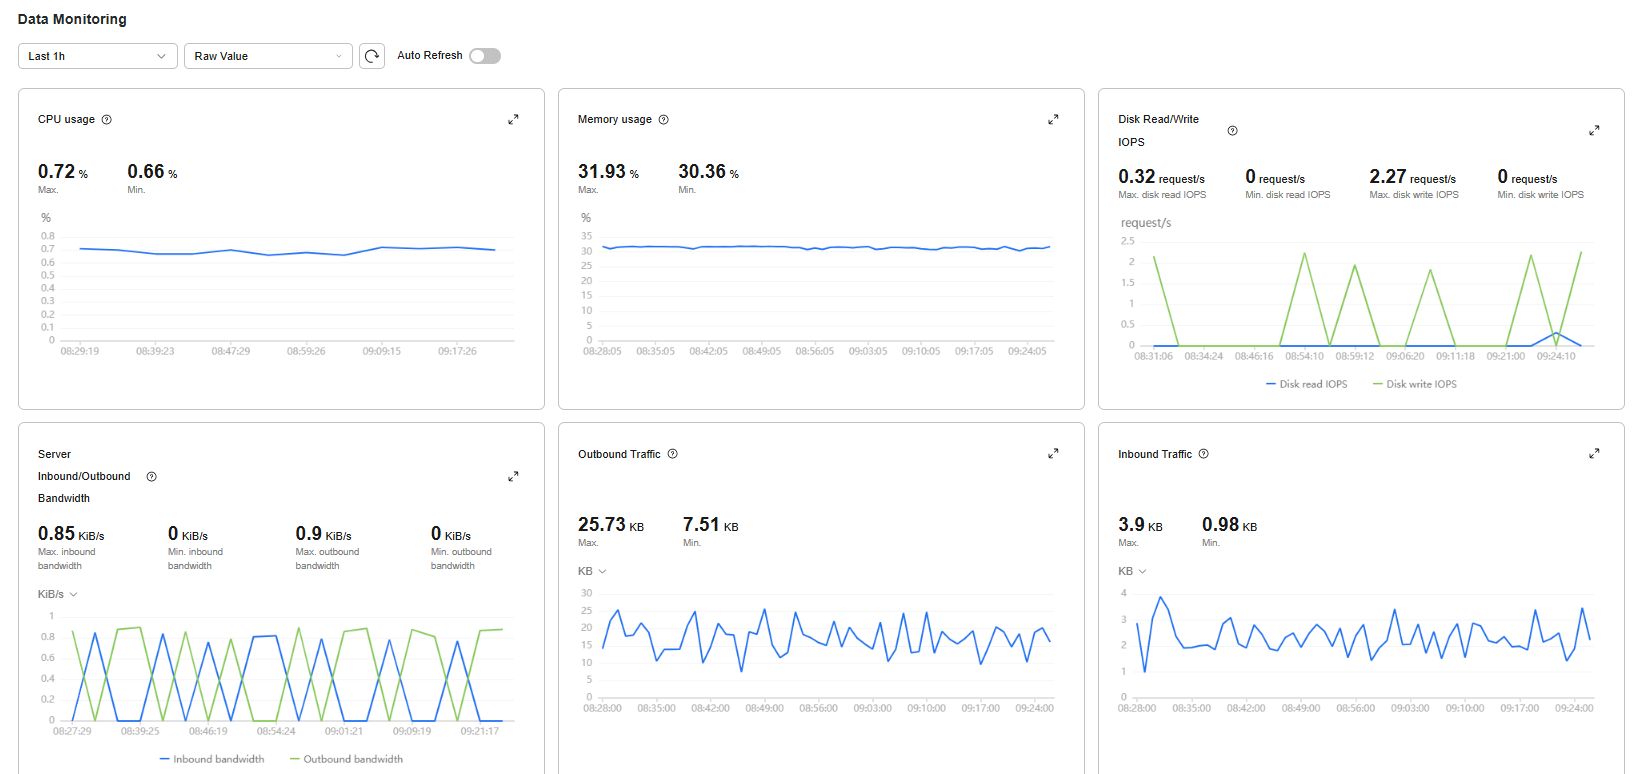This screenshot has width=1645, height=774.
Task: Change the Inbound Traffic KB unit selector
Action: [x=1132, y=571]
